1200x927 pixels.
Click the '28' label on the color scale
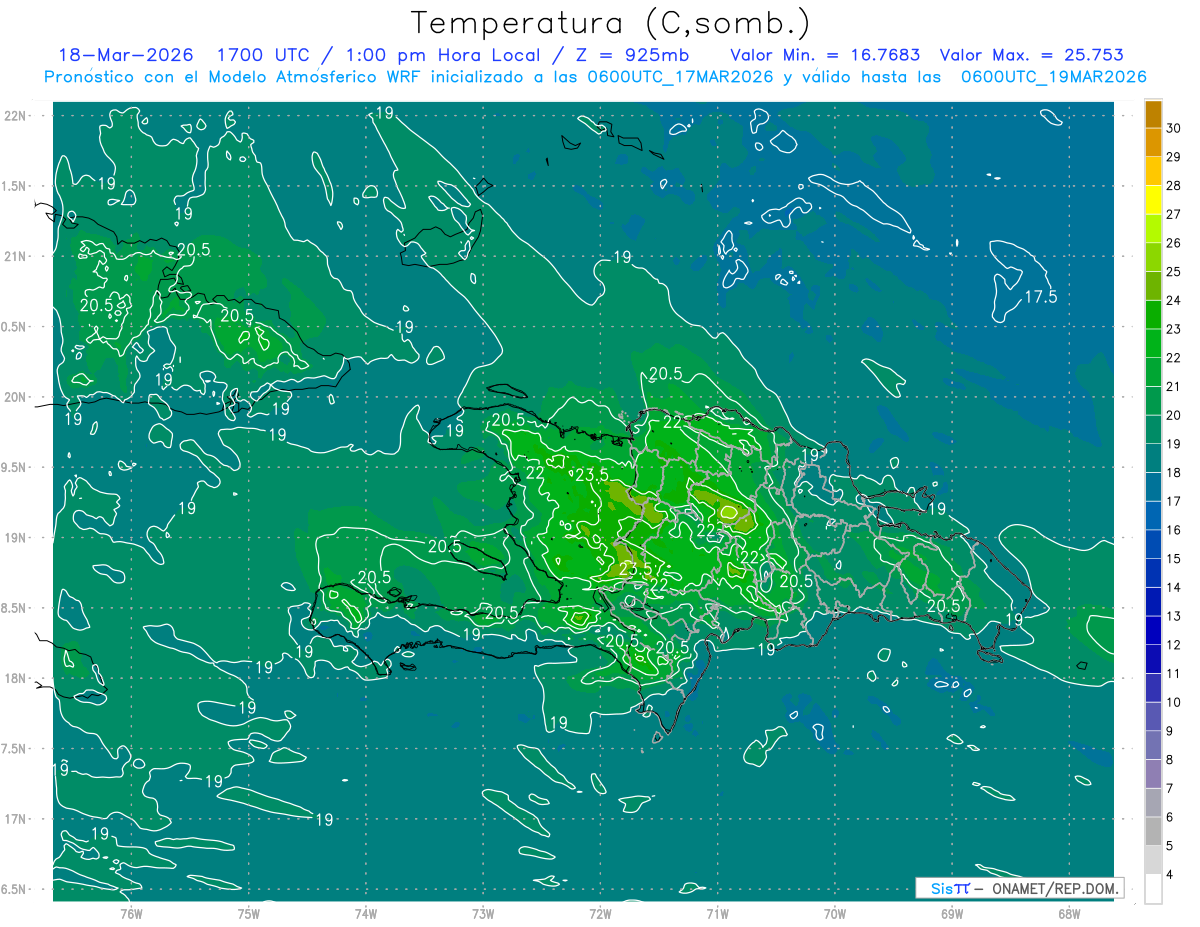(x=1174, y=186)
